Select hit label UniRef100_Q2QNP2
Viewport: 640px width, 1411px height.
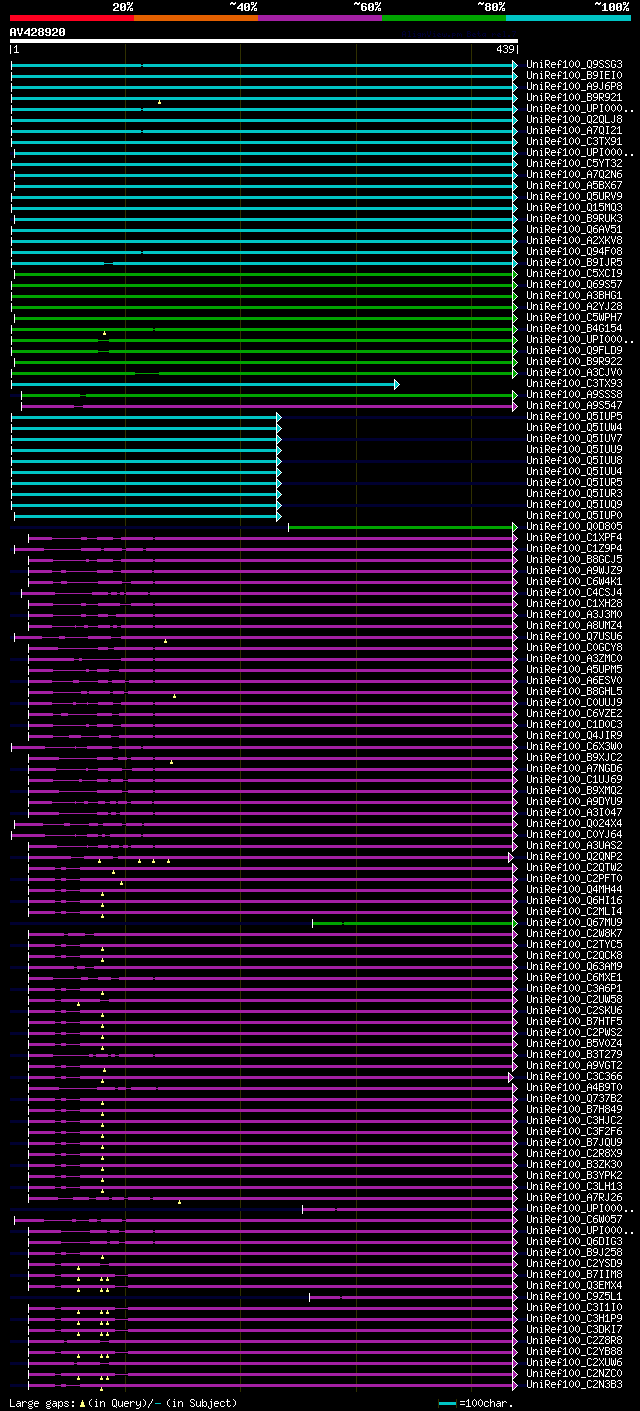[x=574, y=857]
